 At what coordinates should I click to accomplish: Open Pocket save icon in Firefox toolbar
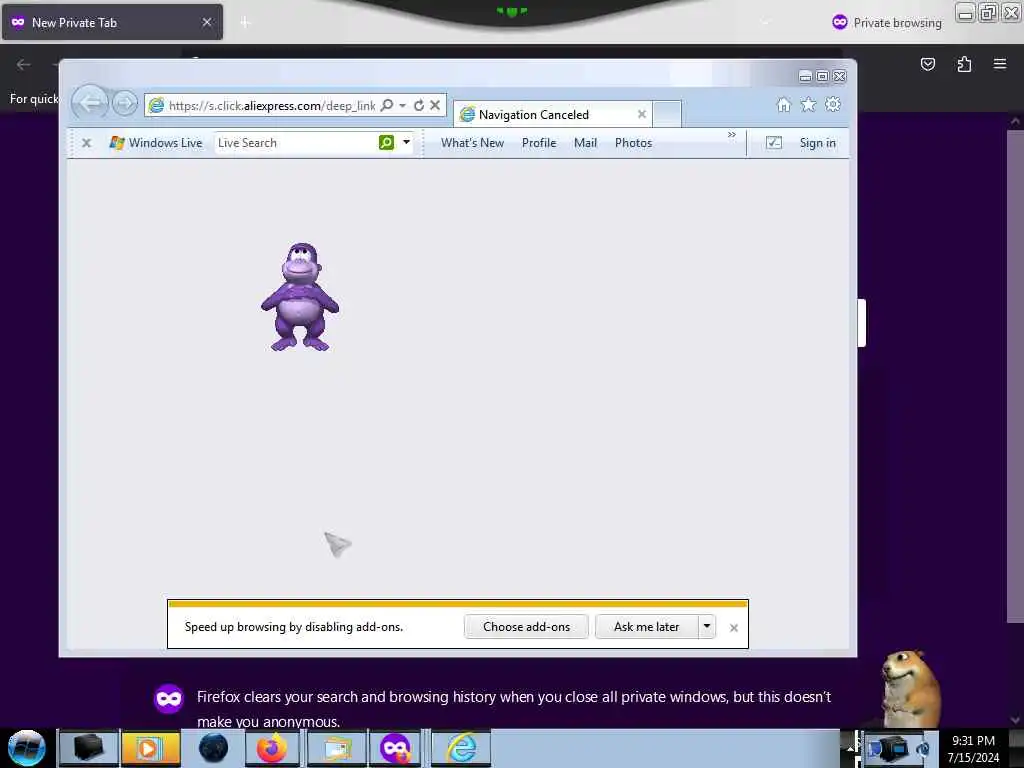click(x=928, y=64)
